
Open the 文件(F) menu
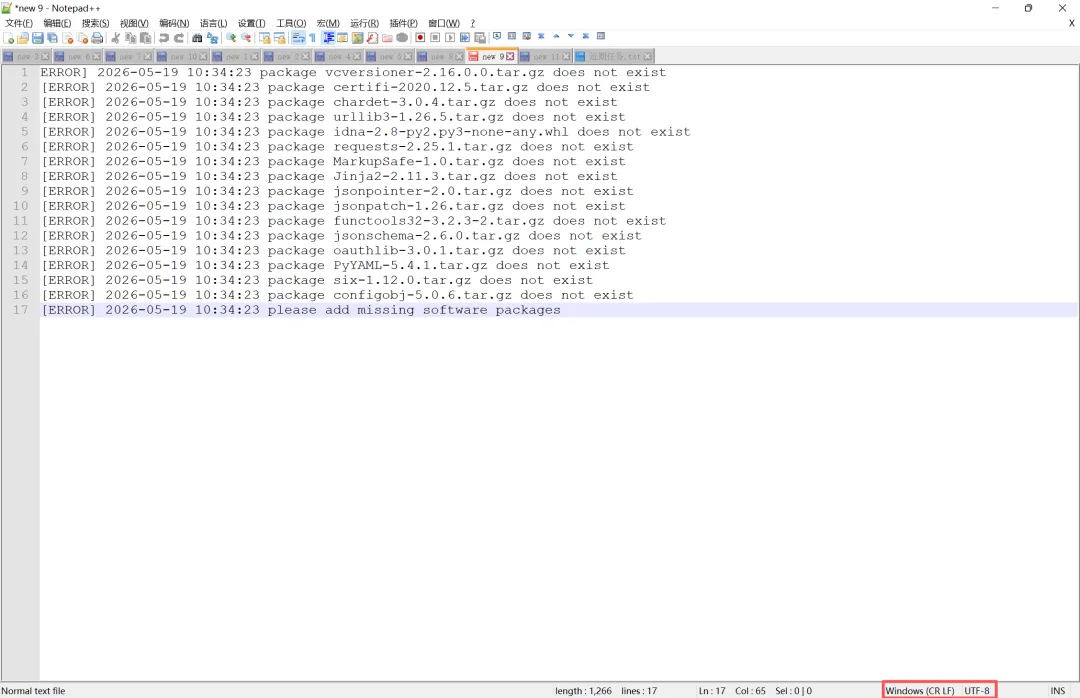[19, 23]
